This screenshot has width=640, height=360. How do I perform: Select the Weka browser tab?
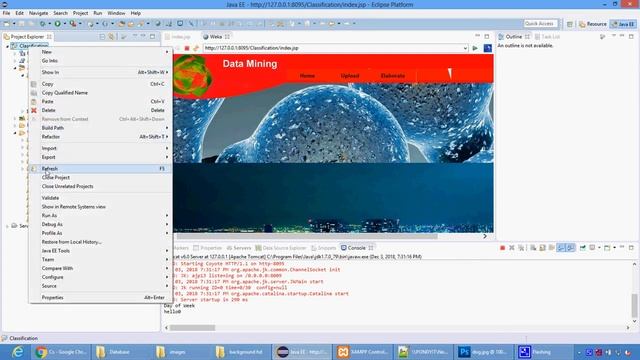pyautogui.click(x=216, y=37)
